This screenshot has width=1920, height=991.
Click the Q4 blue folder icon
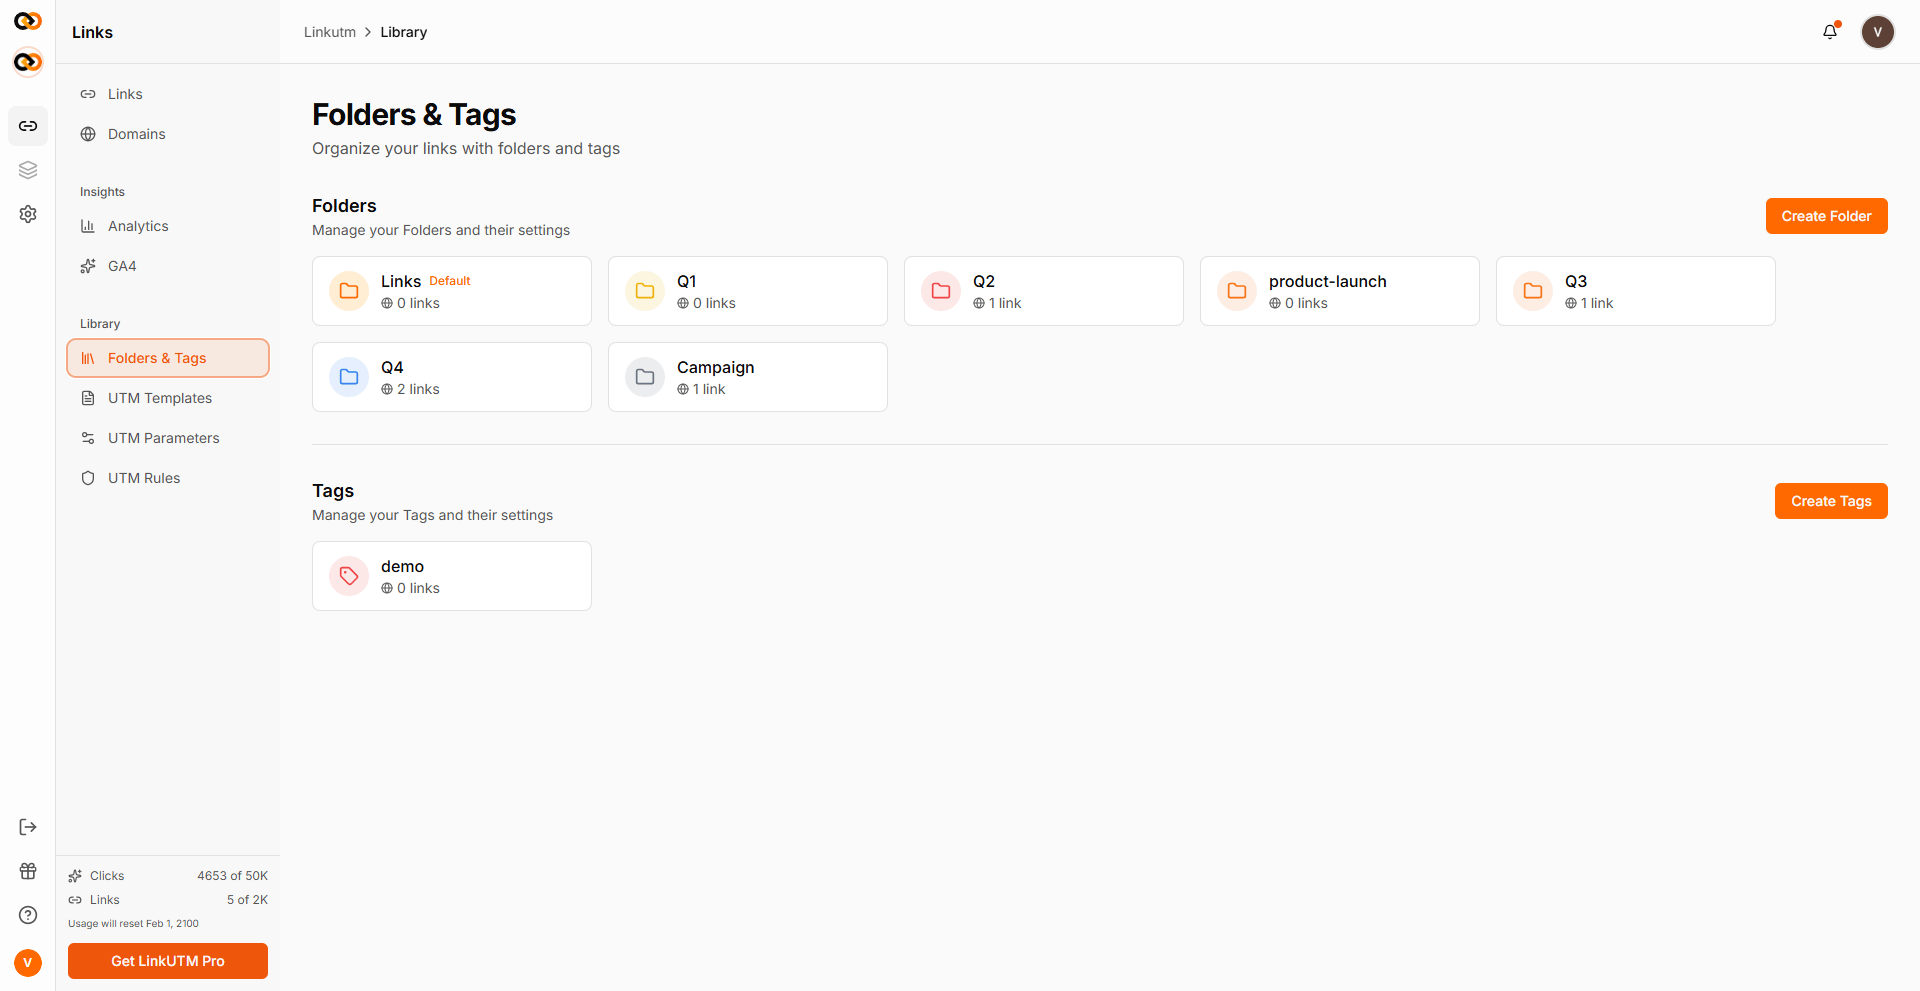coord(349,377)
